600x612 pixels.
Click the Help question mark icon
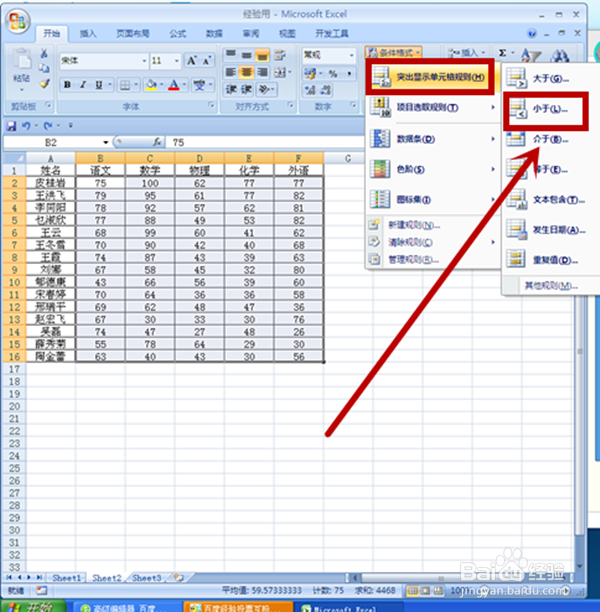click(532, 34)
